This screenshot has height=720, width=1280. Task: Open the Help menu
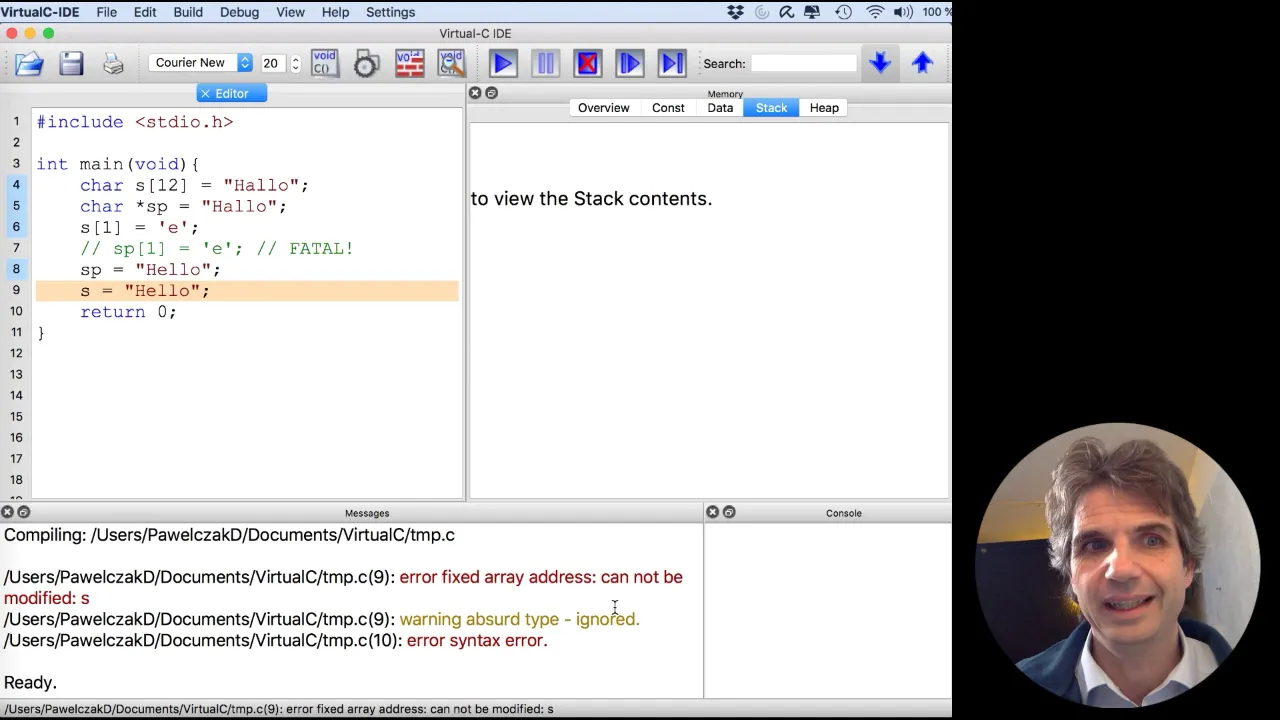pyautogui.click(x=335, y=12)
